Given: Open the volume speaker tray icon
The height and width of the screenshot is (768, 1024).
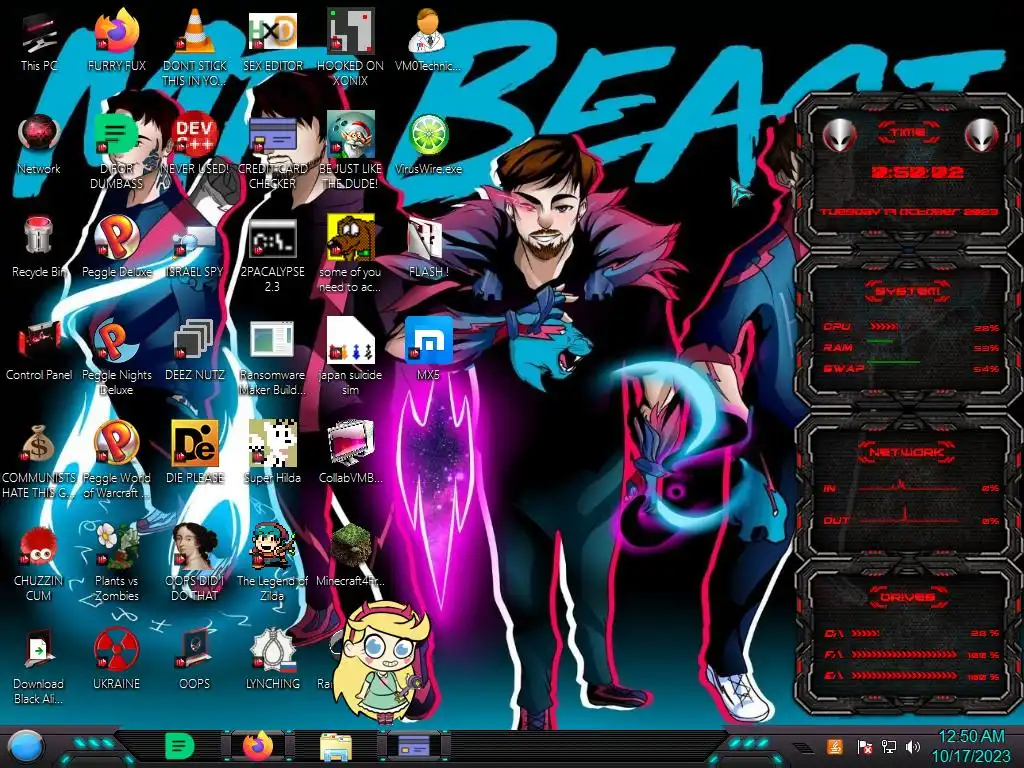Looking at the screenshot, I should point(913,747).
